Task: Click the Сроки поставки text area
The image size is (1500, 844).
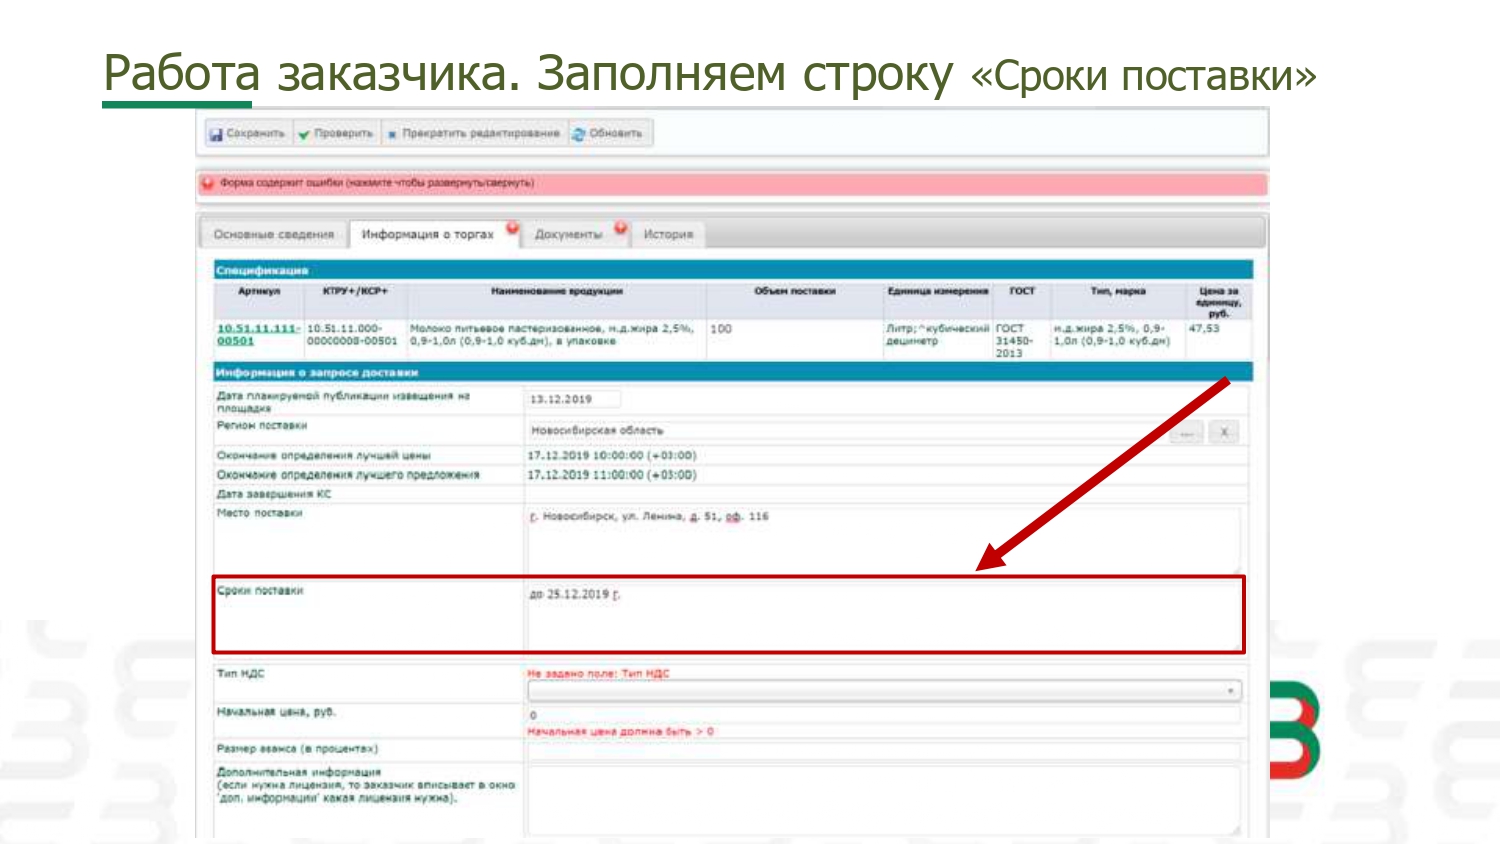Action: click(882, 615)
